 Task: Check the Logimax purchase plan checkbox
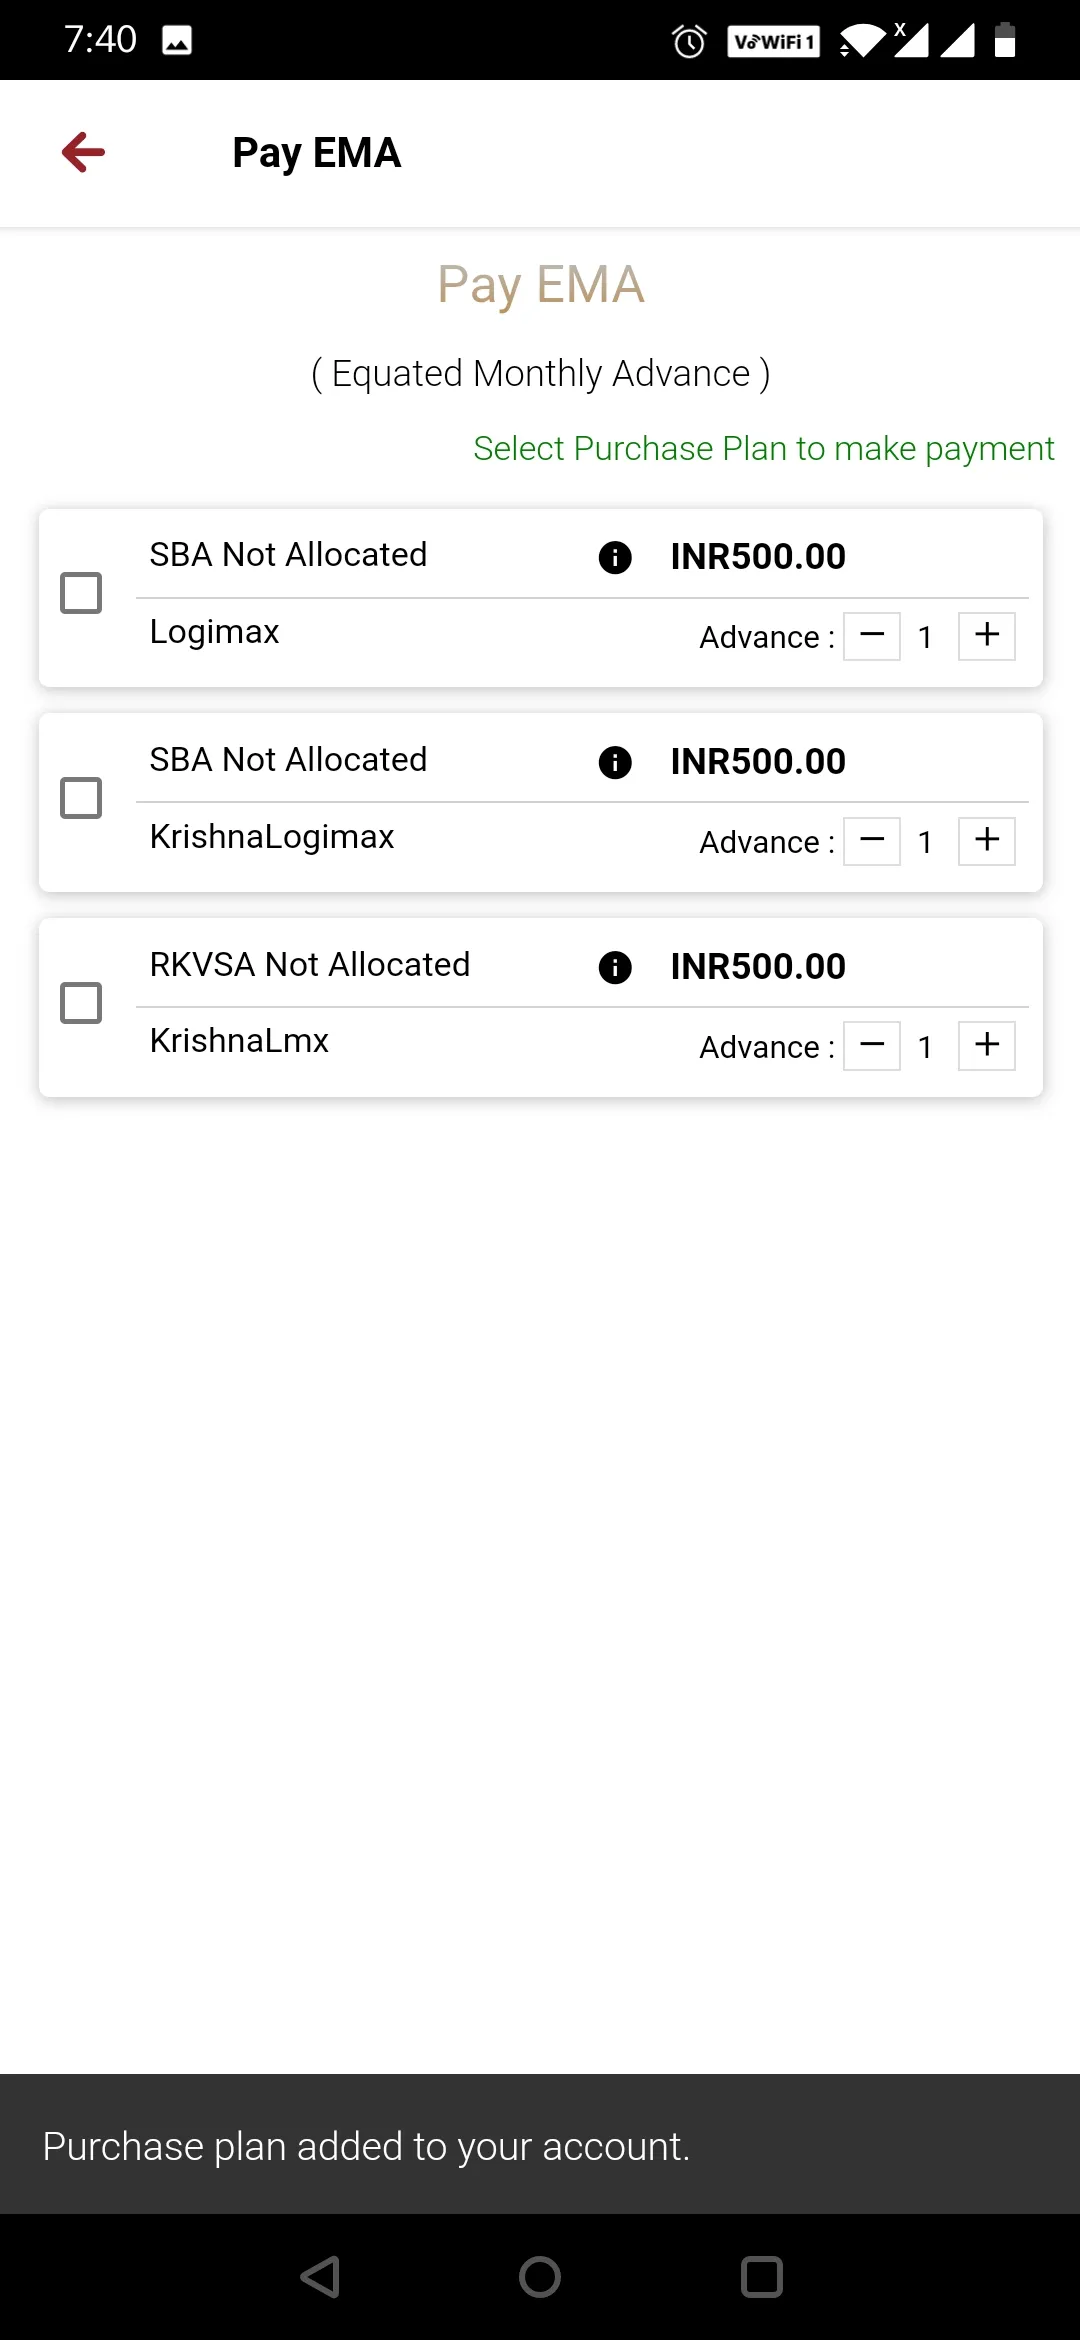tap(81, 593)
